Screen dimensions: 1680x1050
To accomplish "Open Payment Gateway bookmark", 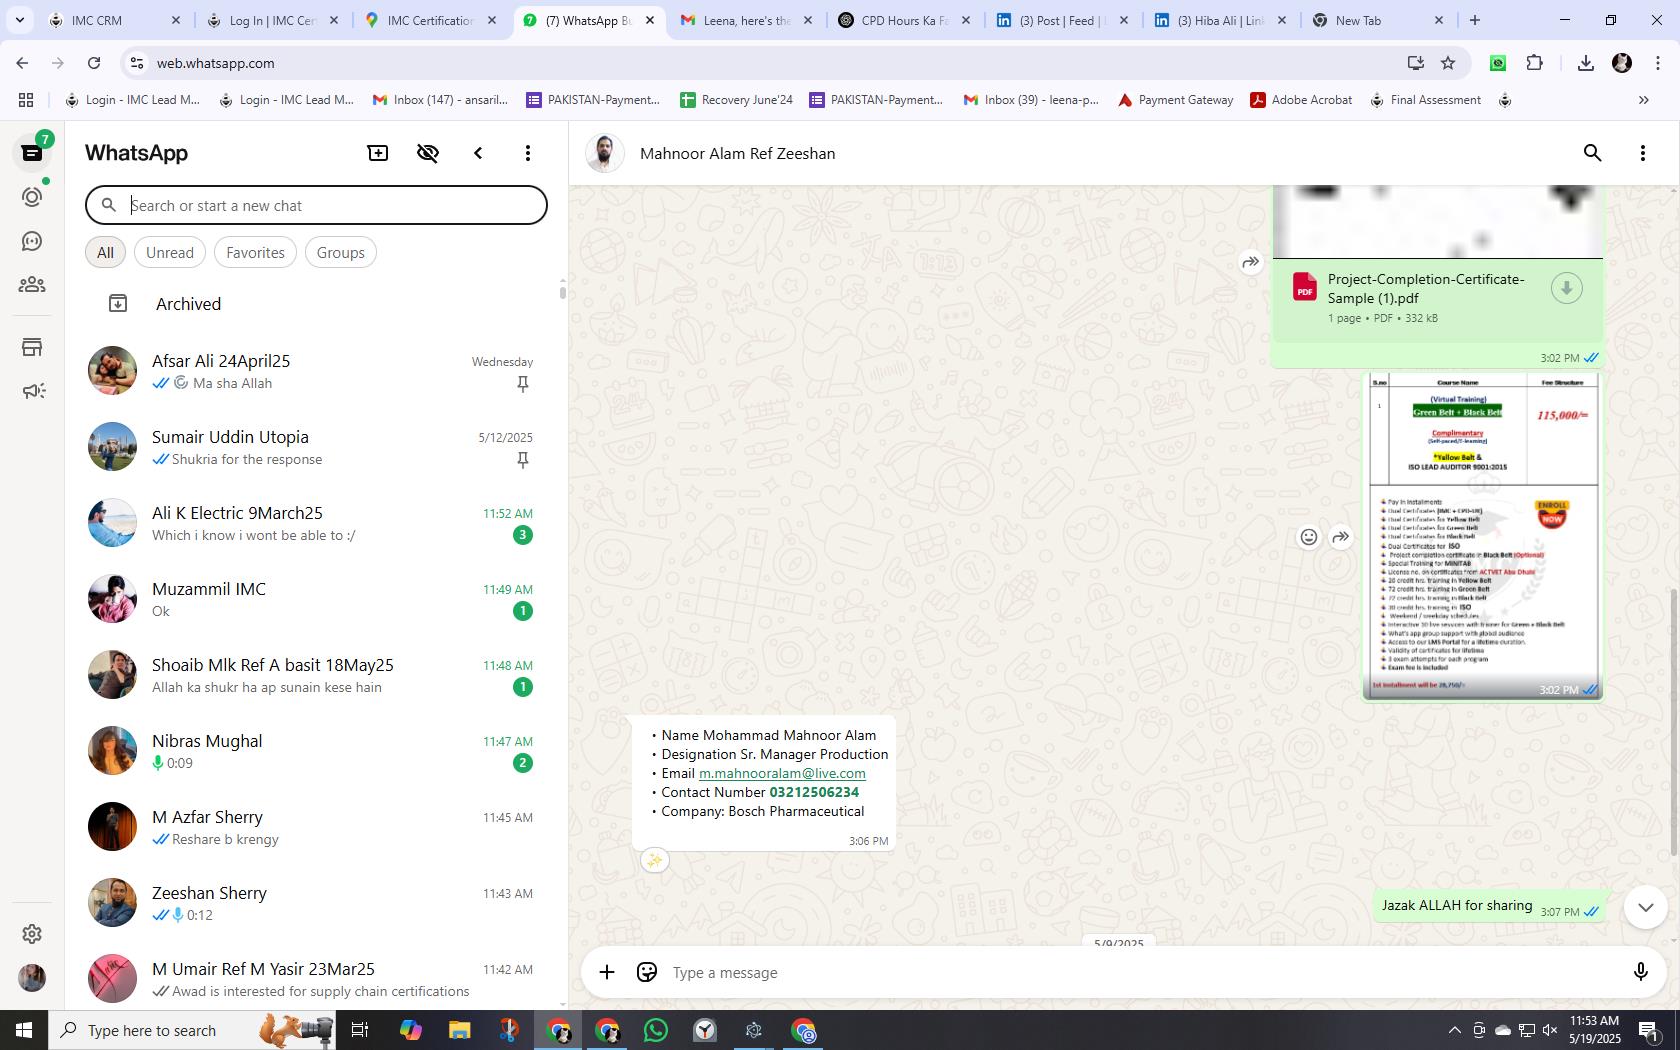I will tap(1175, 100).
